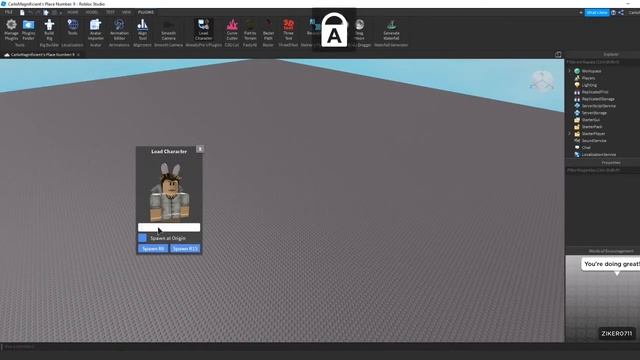Image resolution: width=640 pixels, height=360 pixels.
Task: Run the Generate Waterfall plugin
Action: click(391, 30)
